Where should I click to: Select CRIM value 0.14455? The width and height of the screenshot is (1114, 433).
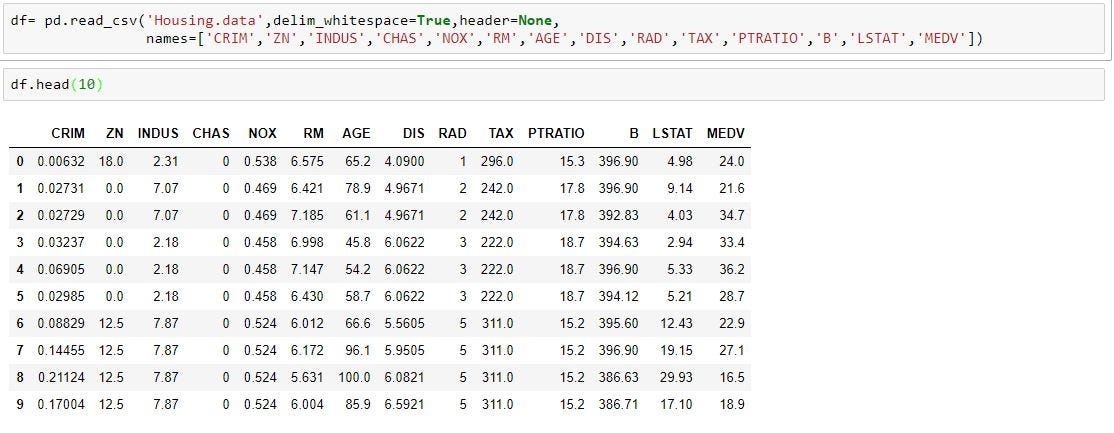coord(61,351)
